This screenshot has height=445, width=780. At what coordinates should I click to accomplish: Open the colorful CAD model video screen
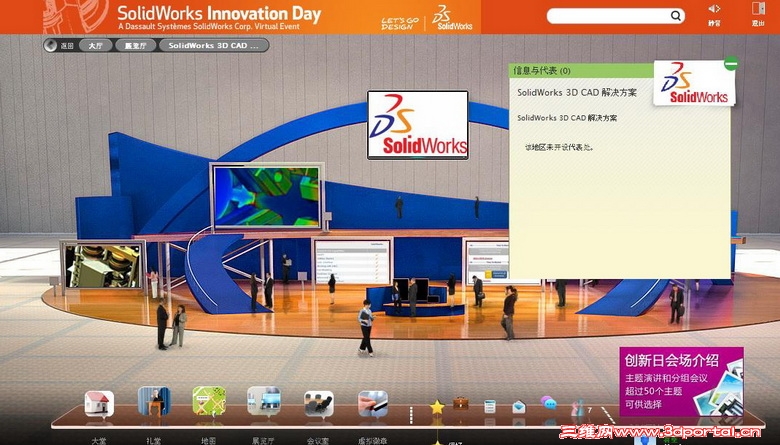pyautogui.click(x=267, y=196)
